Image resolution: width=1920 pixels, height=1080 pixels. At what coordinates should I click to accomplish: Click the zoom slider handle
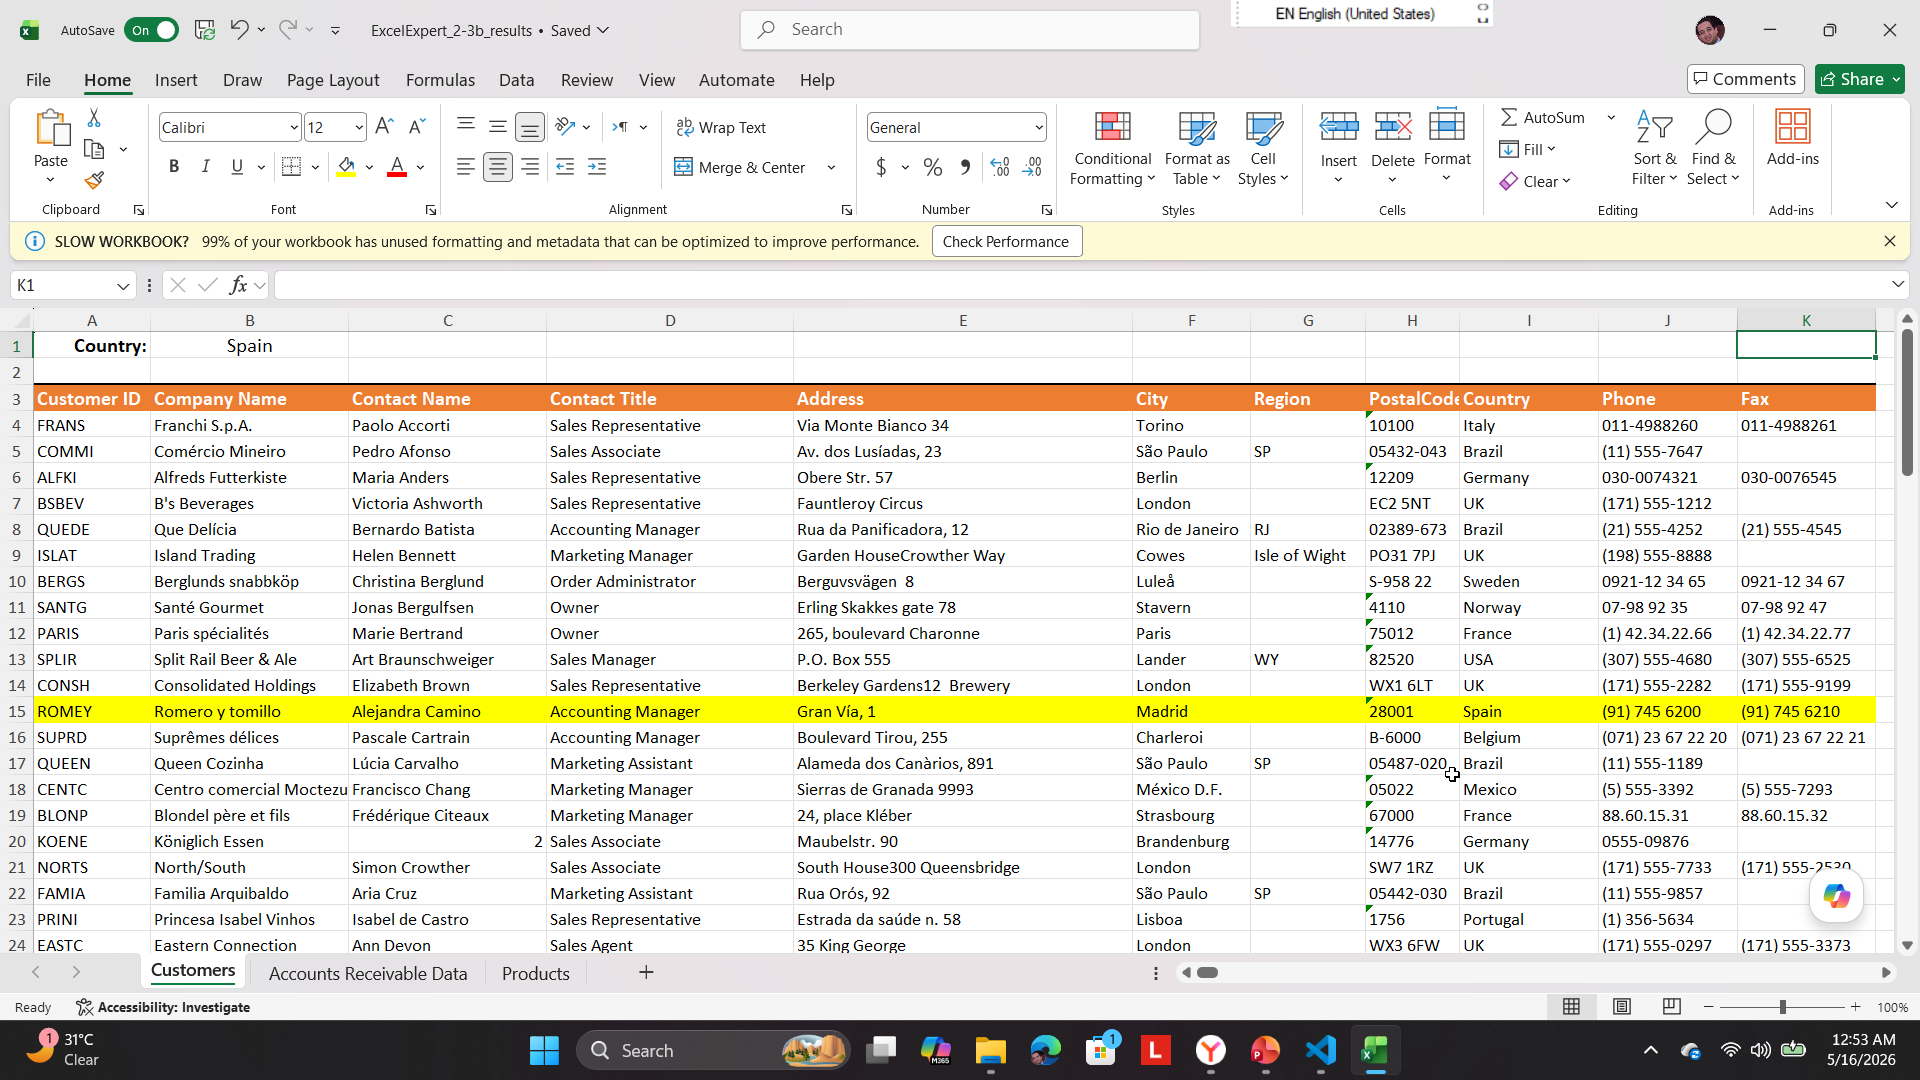coord(1782,1007)
